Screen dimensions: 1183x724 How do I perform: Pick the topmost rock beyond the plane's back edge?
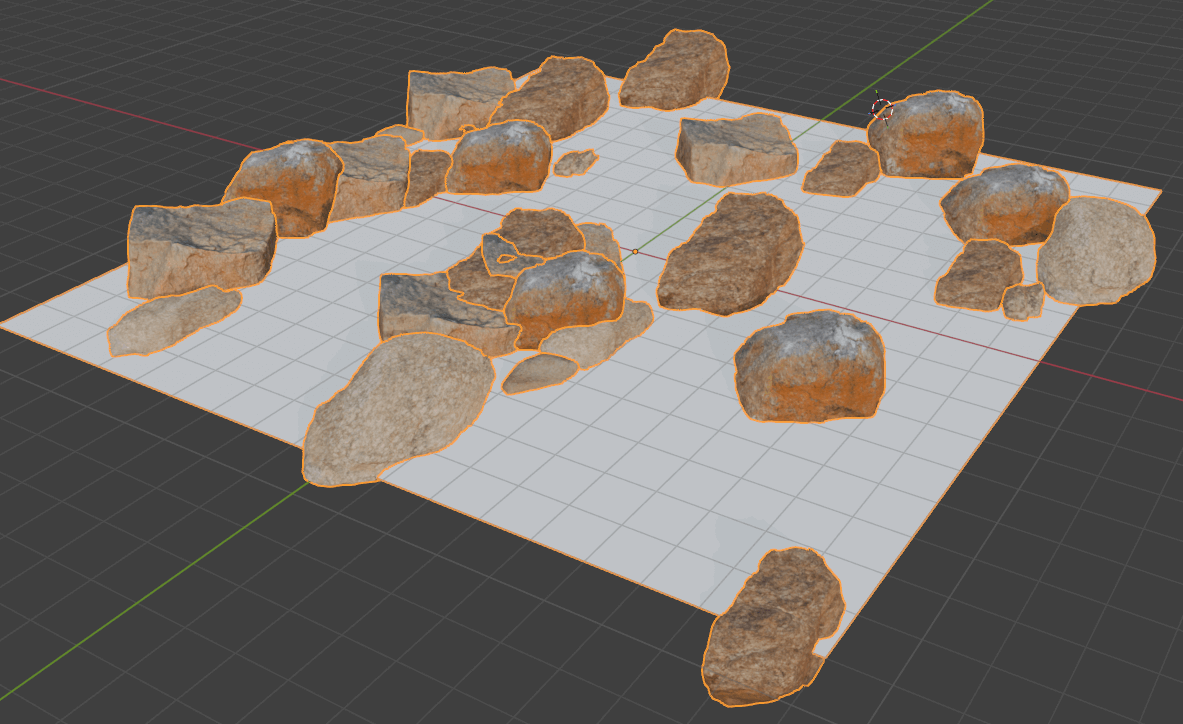[675, 70]
